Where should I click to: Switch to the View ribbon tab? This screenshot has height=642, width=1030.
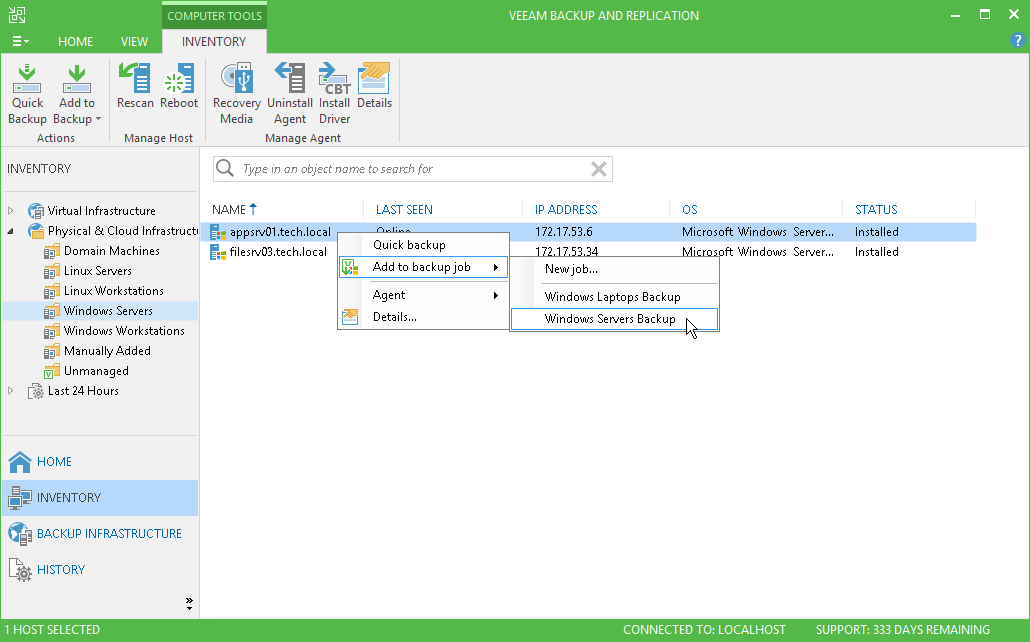pyautogui.click(x=134, y=41)
